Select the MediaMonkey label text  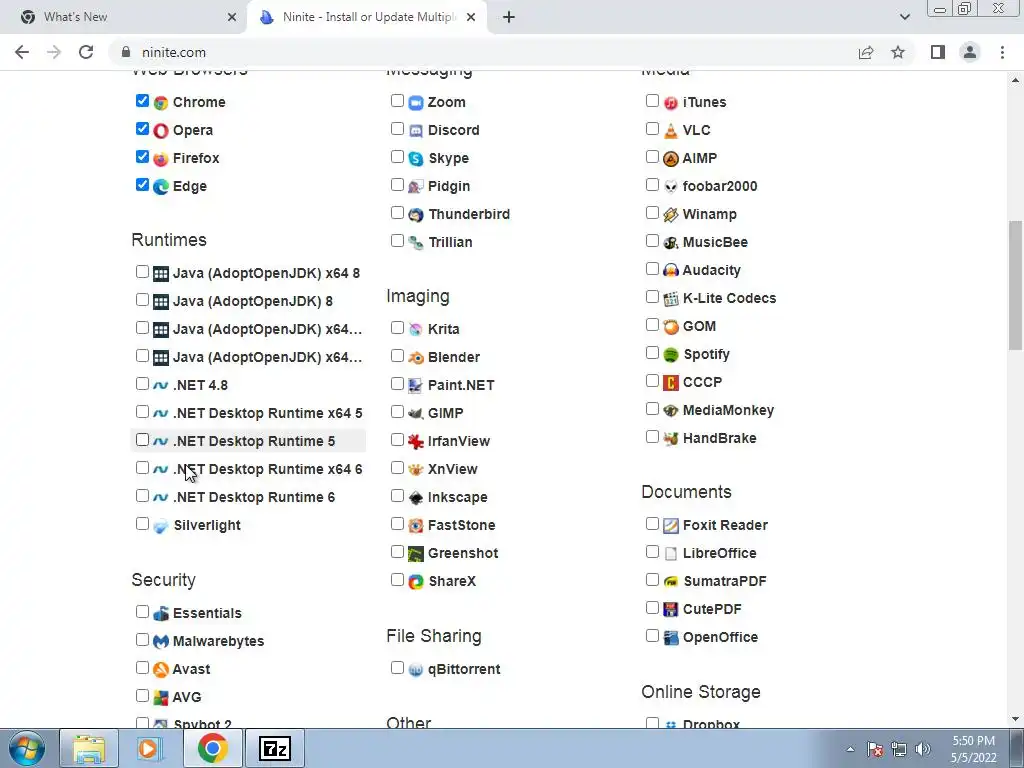click(728, 411)
